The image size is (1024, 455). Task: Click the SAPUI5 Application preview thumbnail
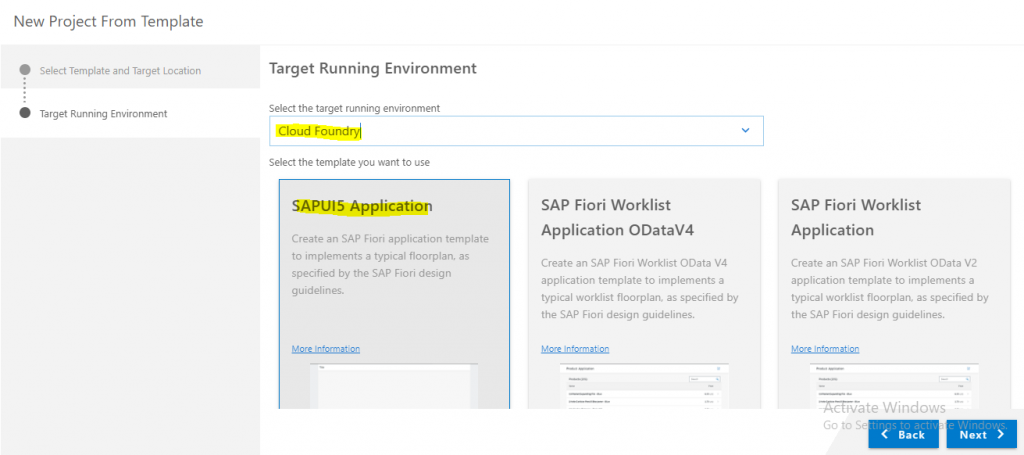click(x=394, y=386)
